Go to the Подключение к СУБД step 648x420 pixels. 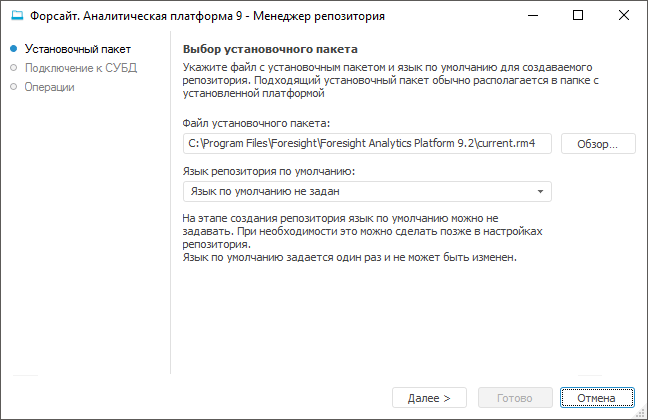[x=81, y=68]
